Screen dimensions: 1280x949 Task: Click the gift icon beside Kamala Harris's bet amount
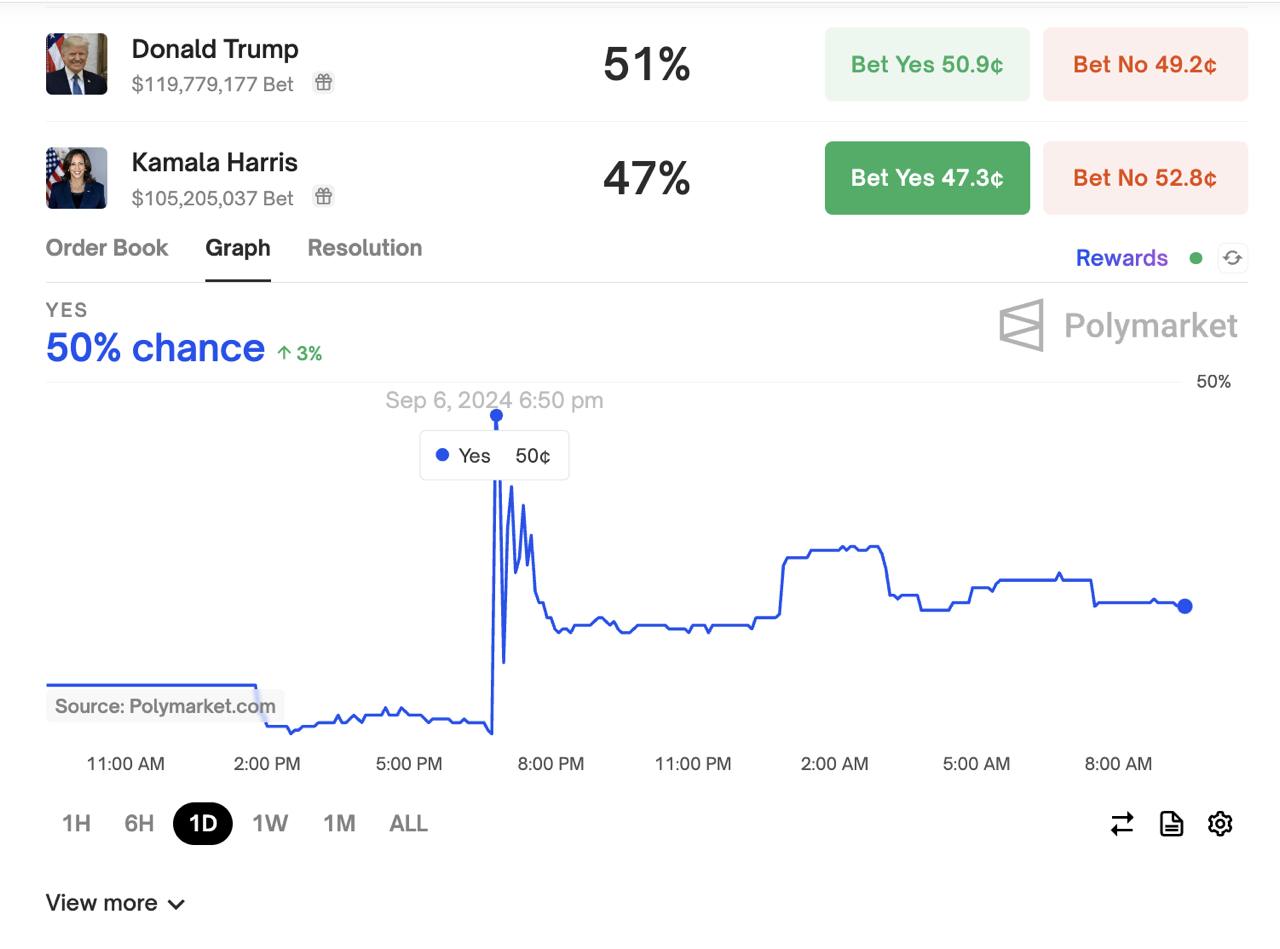(323, 196)
